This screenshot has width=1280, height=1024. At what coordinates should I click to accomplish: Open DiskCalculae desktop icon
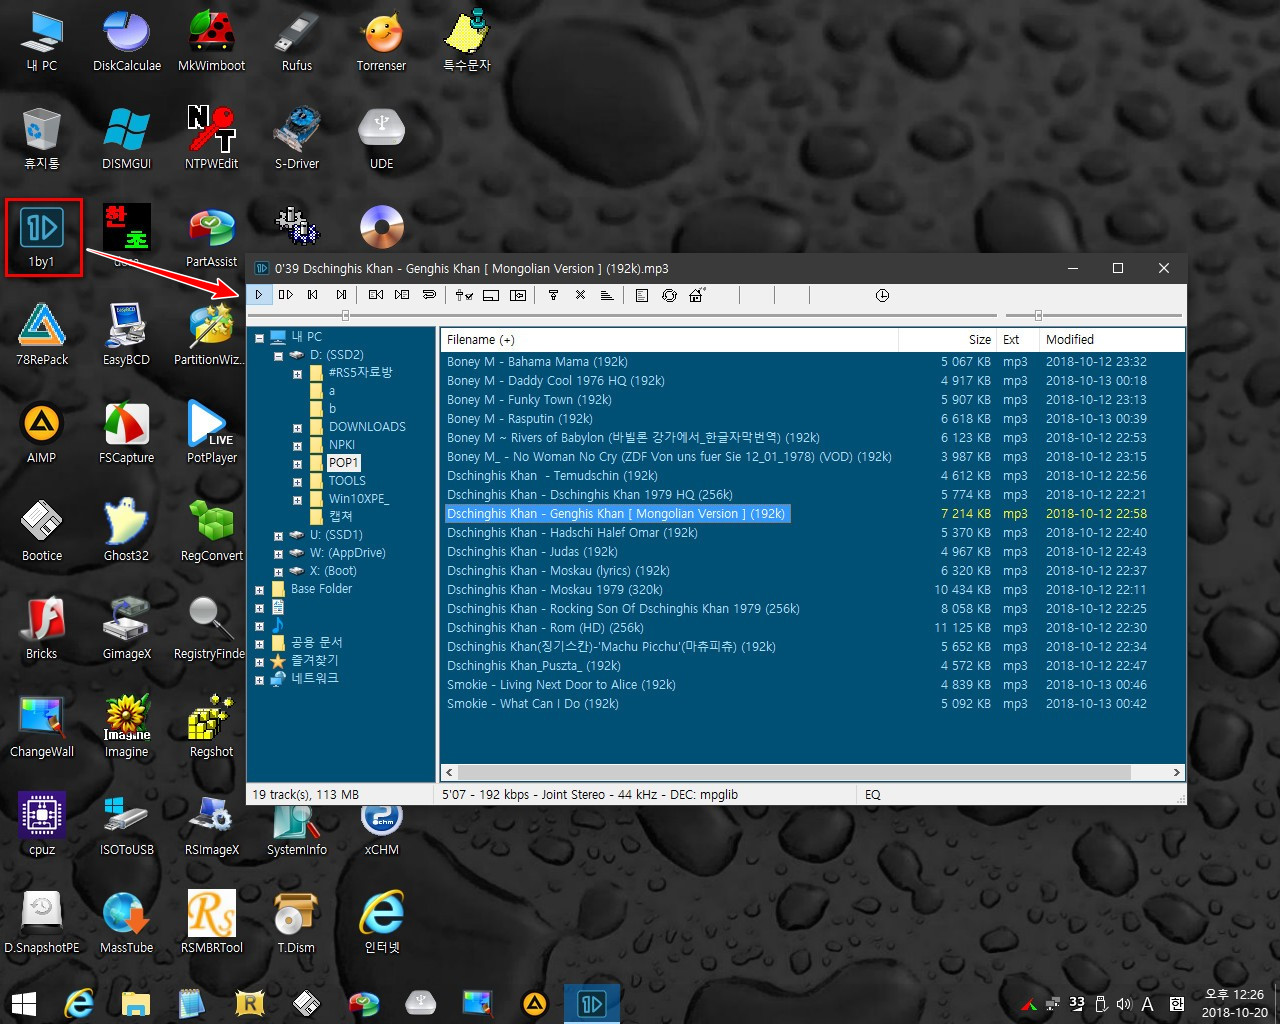click(127, 42)
